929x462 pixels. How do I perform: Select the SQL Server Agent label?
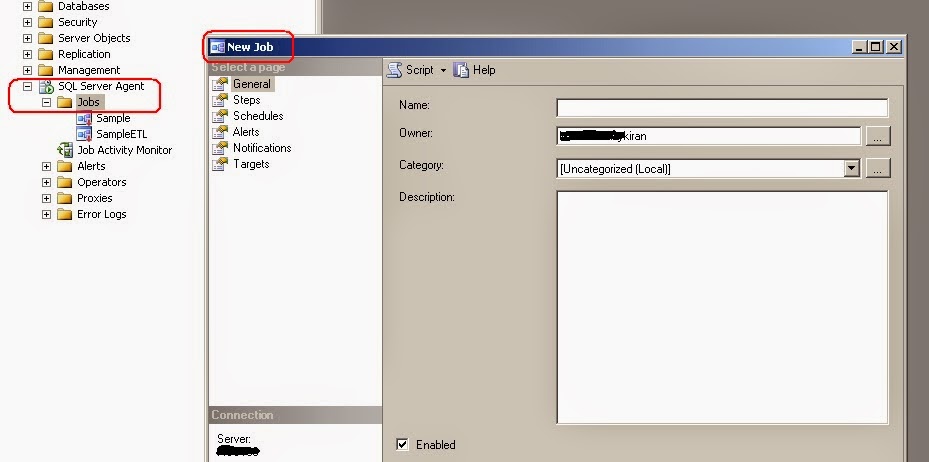tap(101, 86)
